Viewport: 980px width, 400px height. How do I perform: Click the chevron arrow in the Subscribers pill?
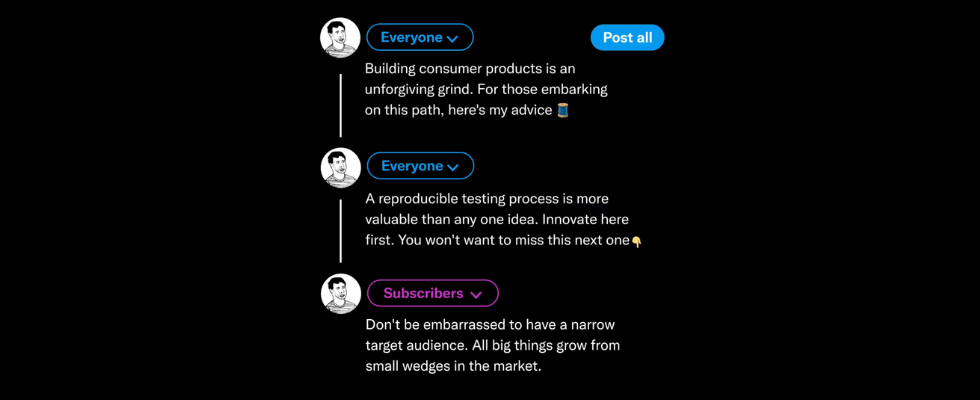pyautogui.click(x=476, y=295)
